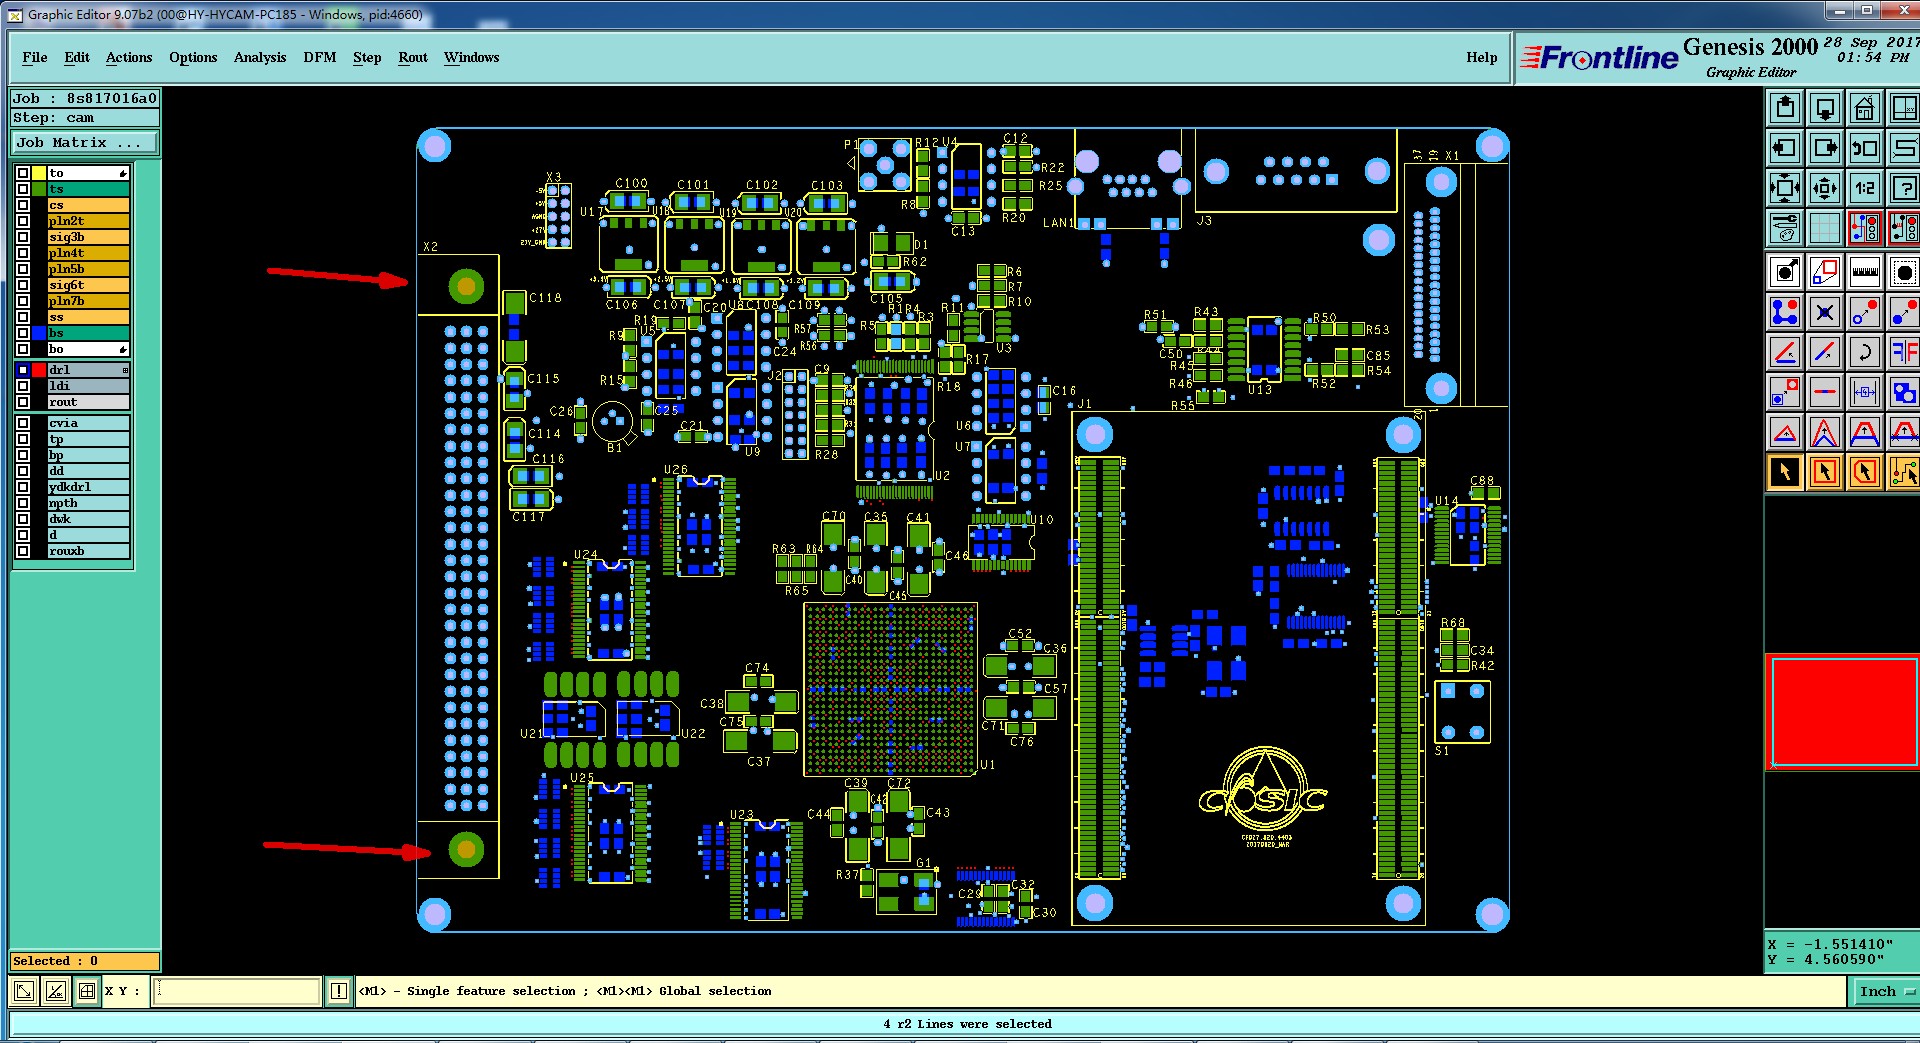Open the Inch units dropdown

[1886, 991]
